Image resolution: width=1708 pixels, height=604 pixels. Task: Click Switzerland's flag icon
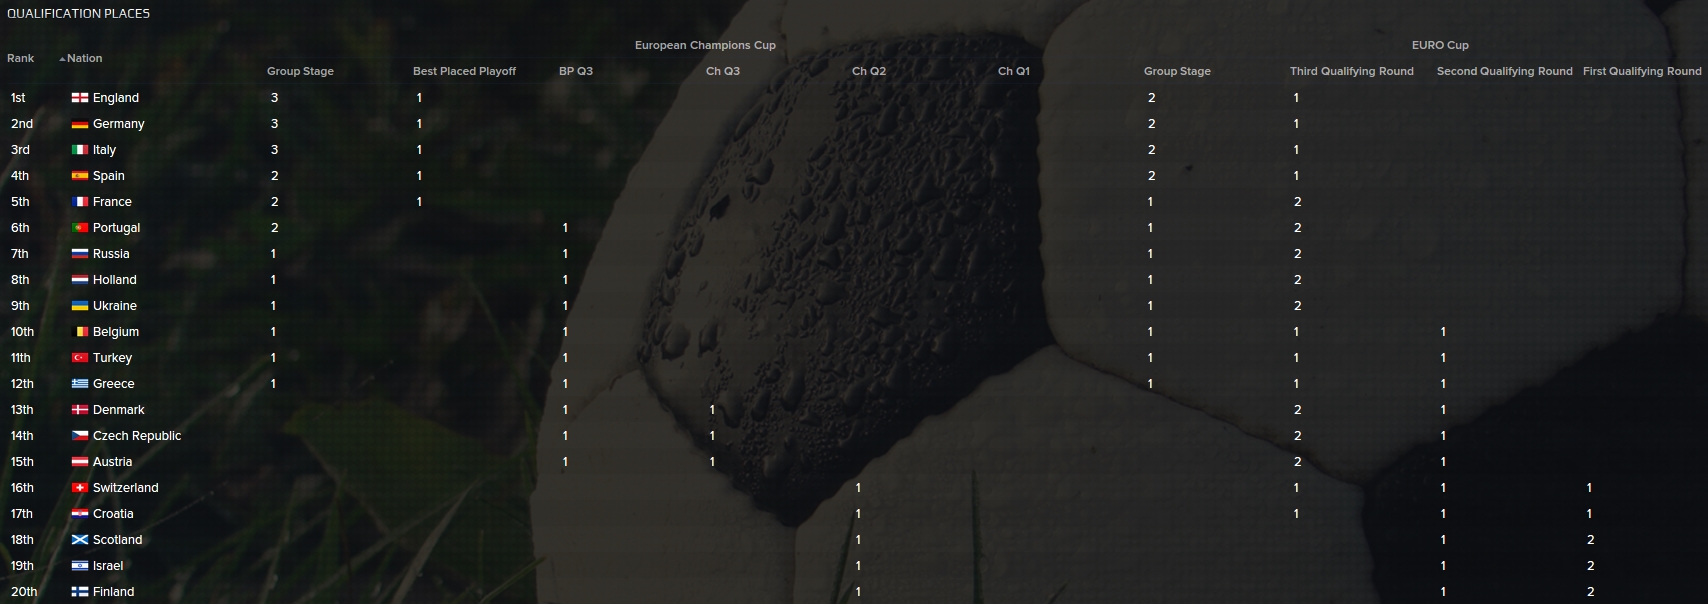(80, 488)
